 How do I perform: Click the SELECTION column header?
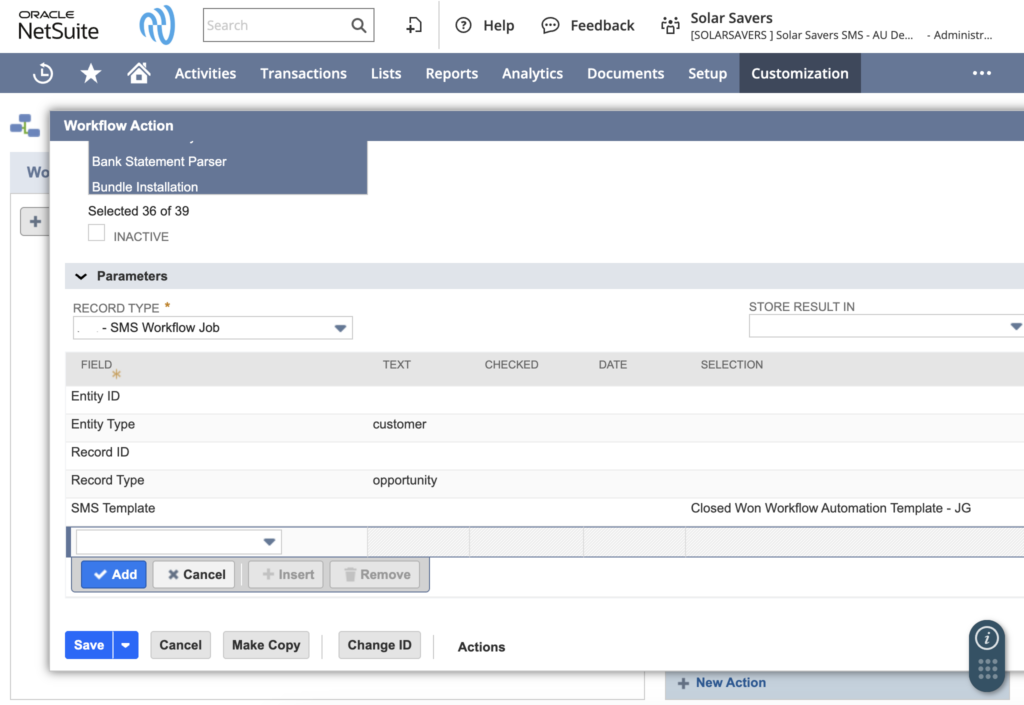[x=731, y=365]
